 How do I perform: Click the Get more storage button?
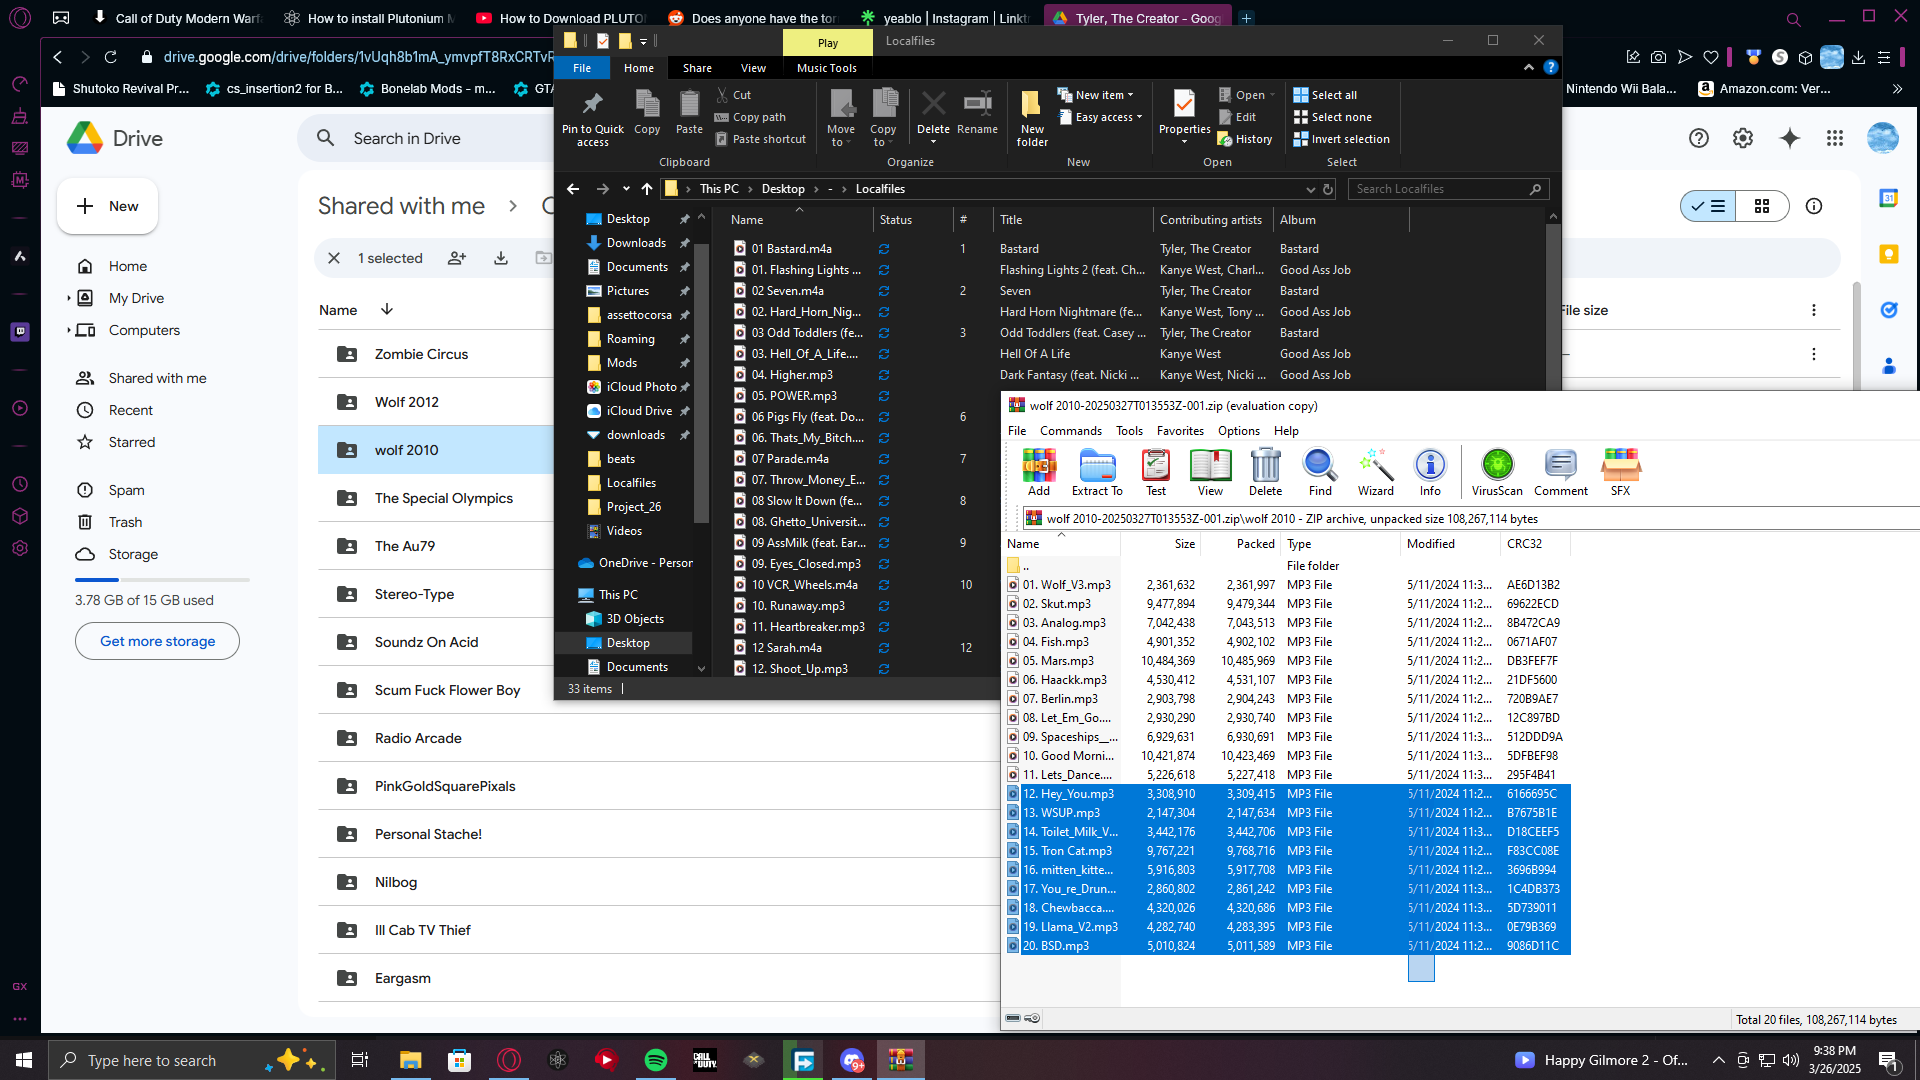pos(157,641)
